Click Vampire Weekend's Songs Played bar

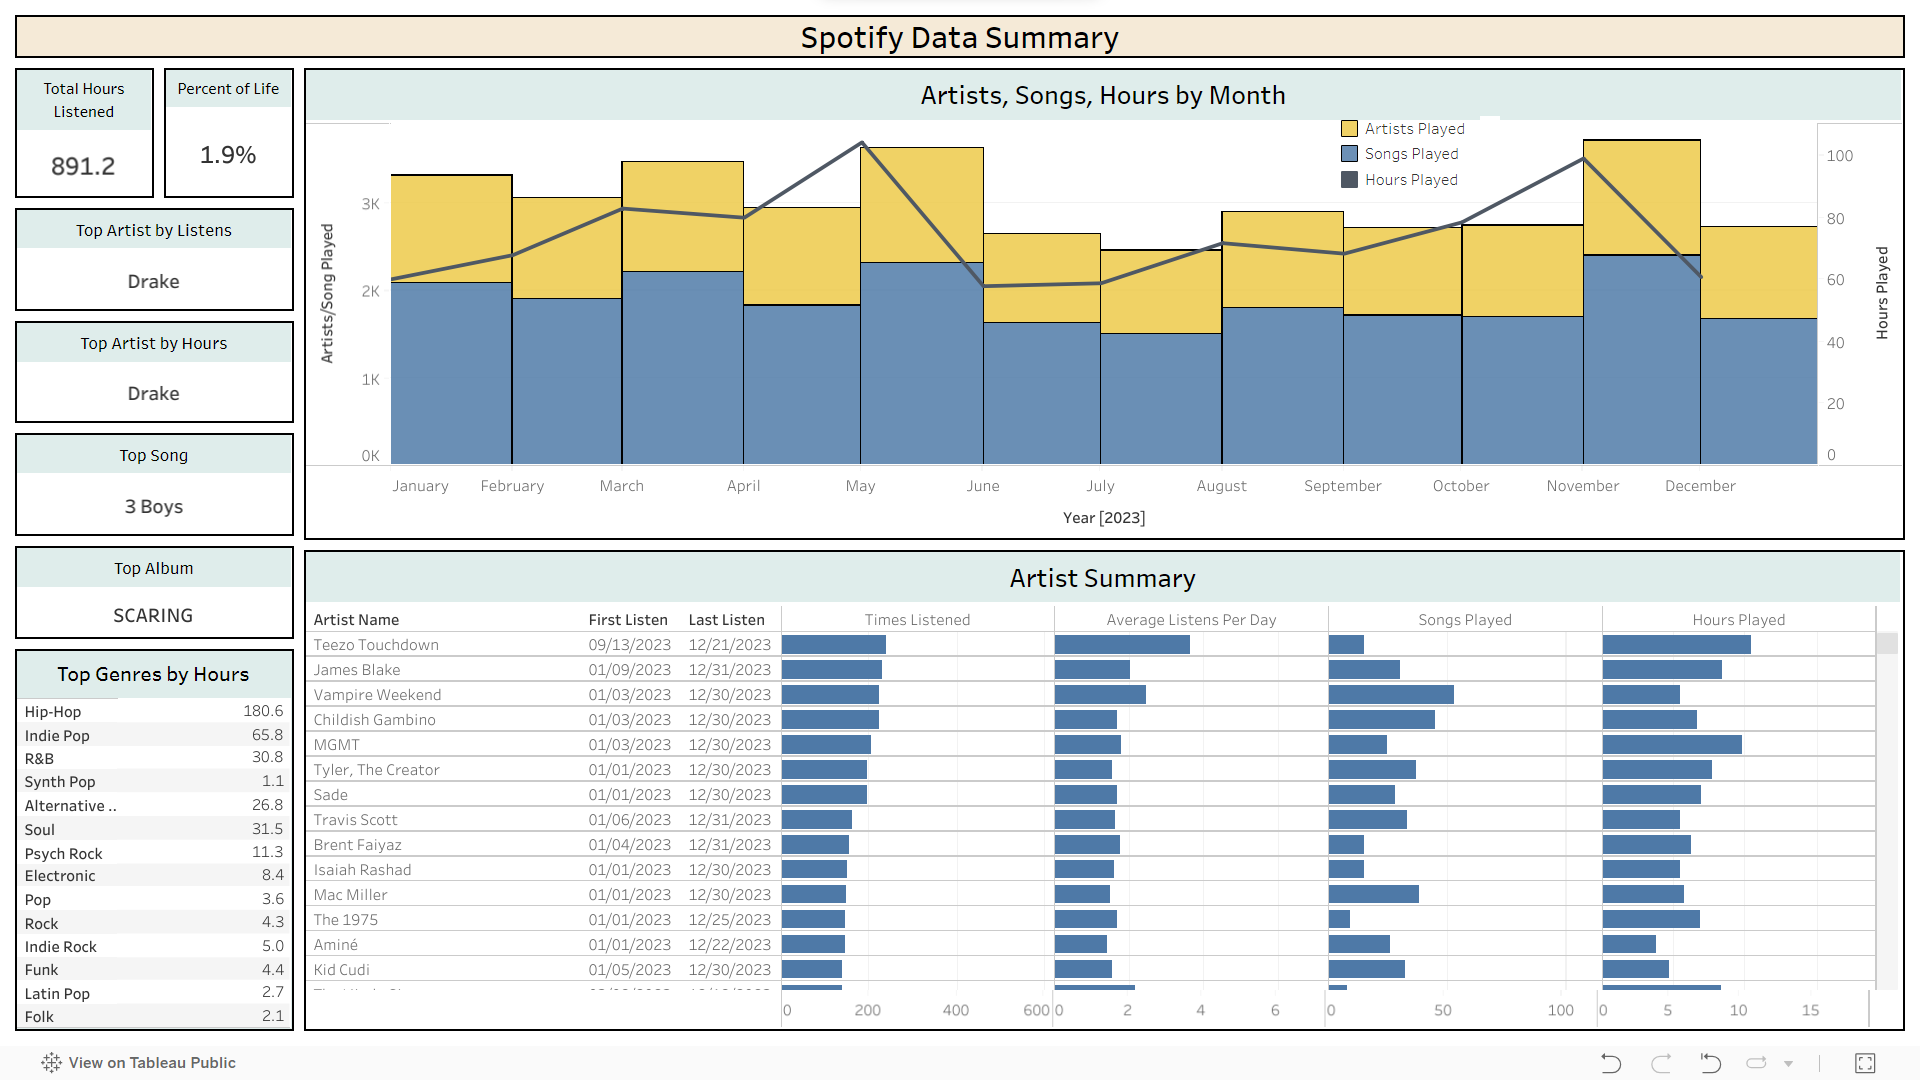click(1390, 695)
